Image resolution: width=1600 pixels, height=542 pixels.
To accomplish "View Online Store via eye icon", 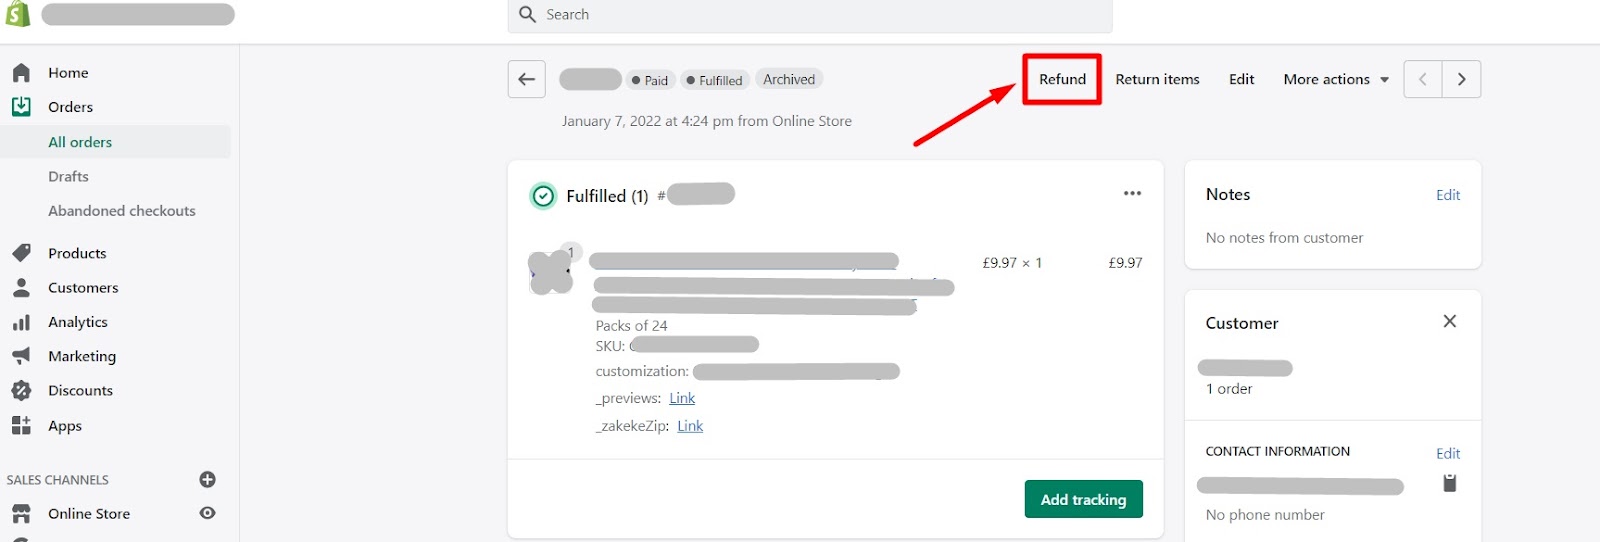I will [208, 513].
